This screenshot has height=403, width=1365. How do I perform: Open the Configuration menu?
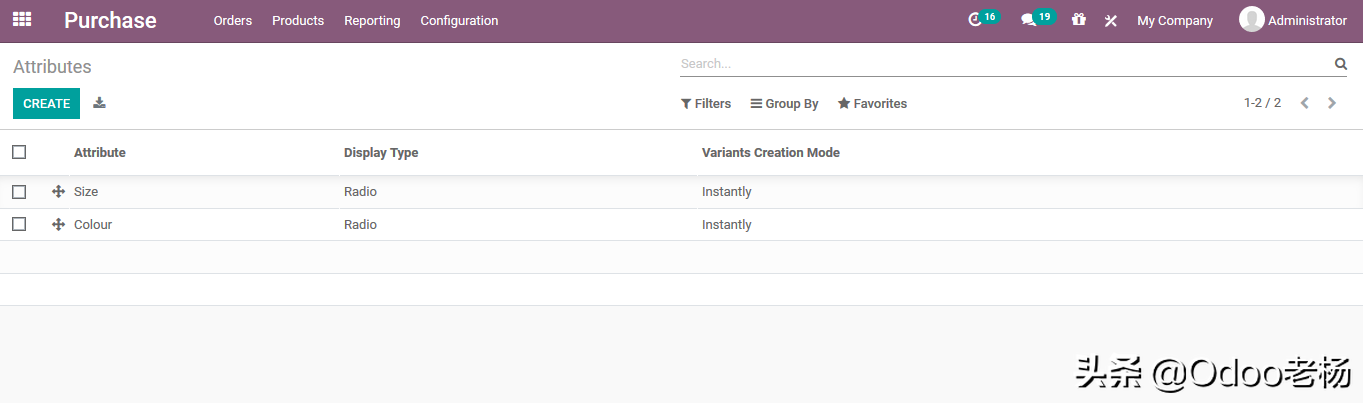459,21
